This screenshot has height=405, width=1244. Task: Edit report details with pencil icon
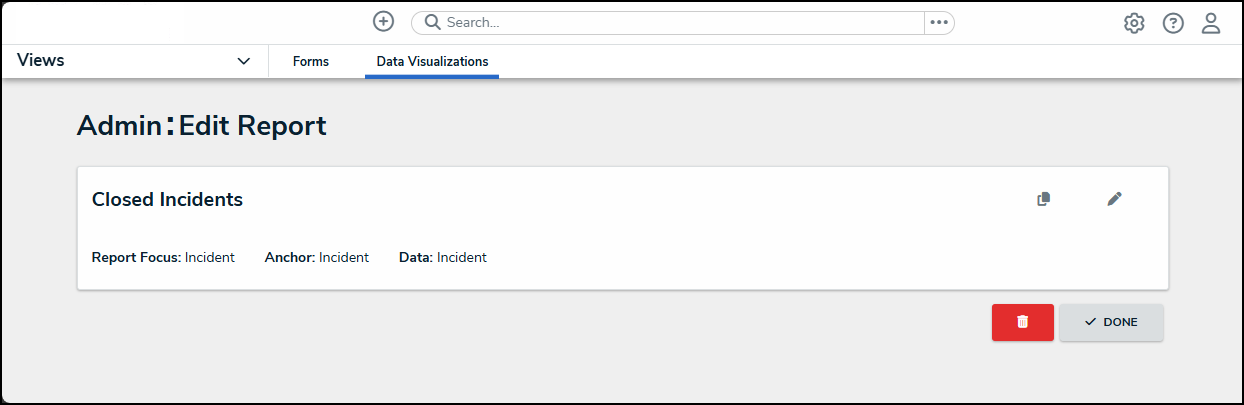(1115, 199)
